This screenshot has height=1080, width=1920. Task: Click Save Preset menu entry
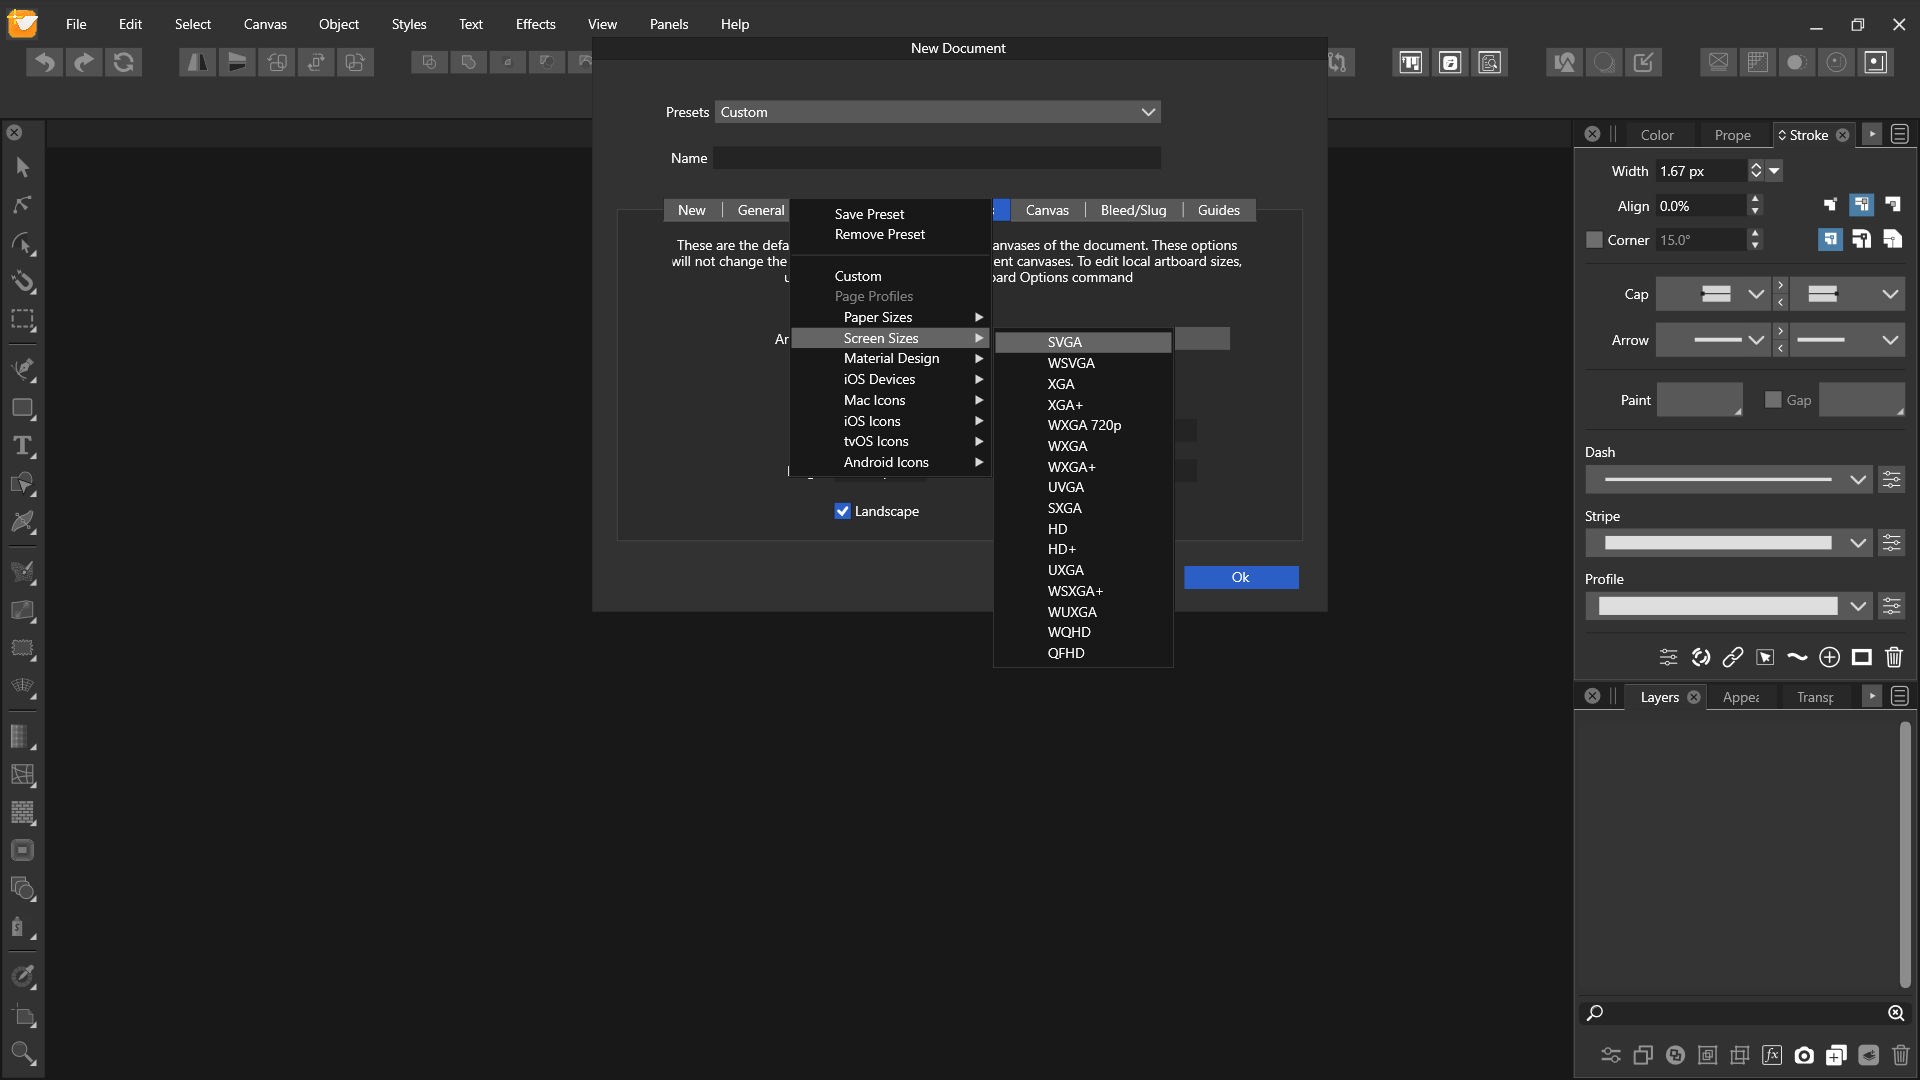pos(868,214)
